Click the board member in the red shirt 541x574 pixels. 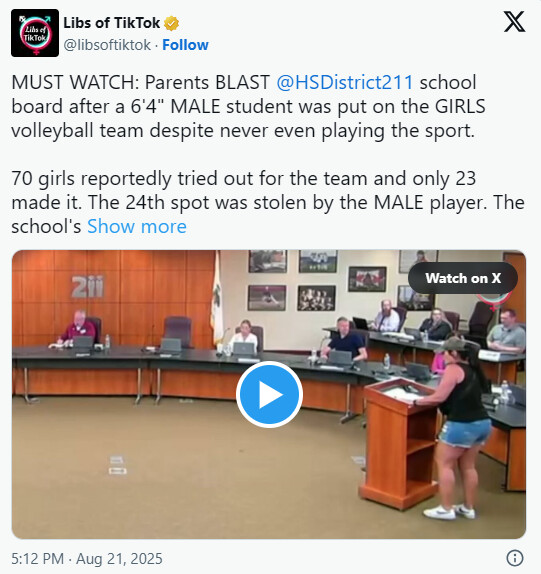(78, 329)
